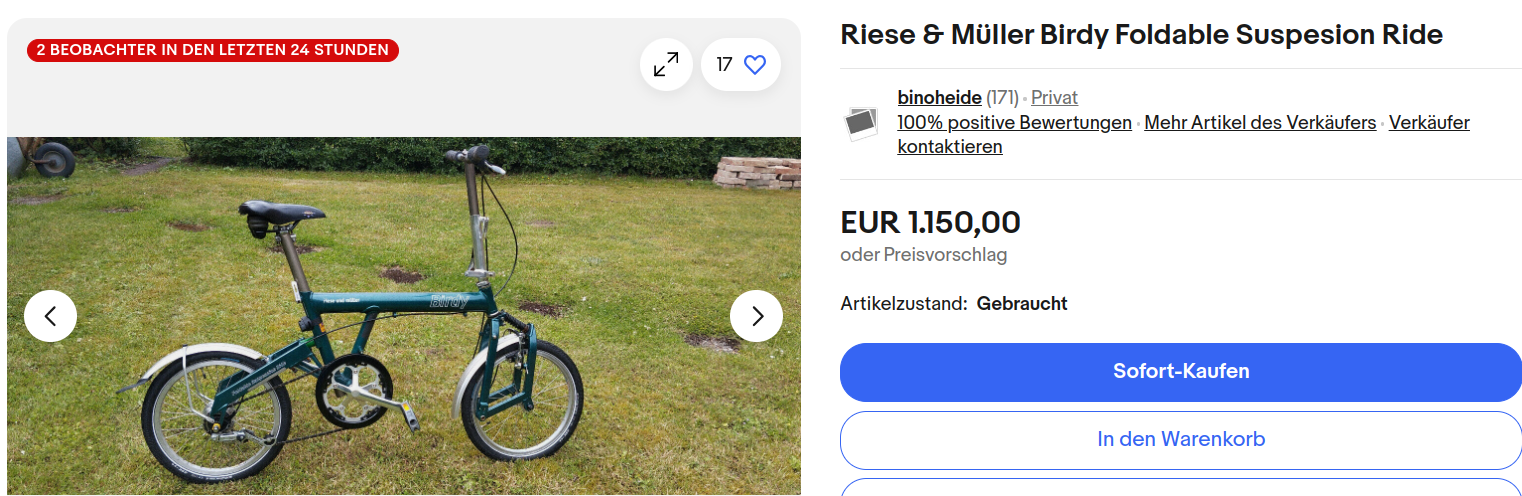Open 100% positive Bewertungen link
This screenshot has width=1522, height=496.
point(1014,123)
